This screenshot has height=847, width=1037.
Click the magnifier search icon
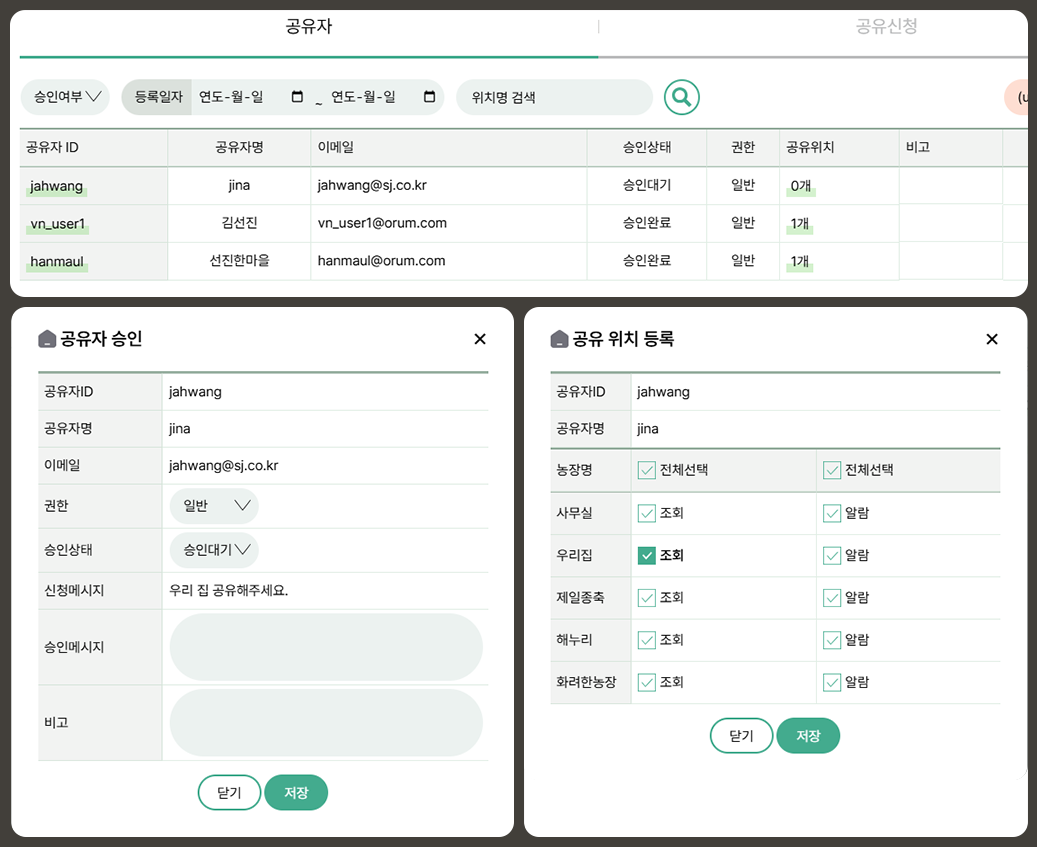681,97
